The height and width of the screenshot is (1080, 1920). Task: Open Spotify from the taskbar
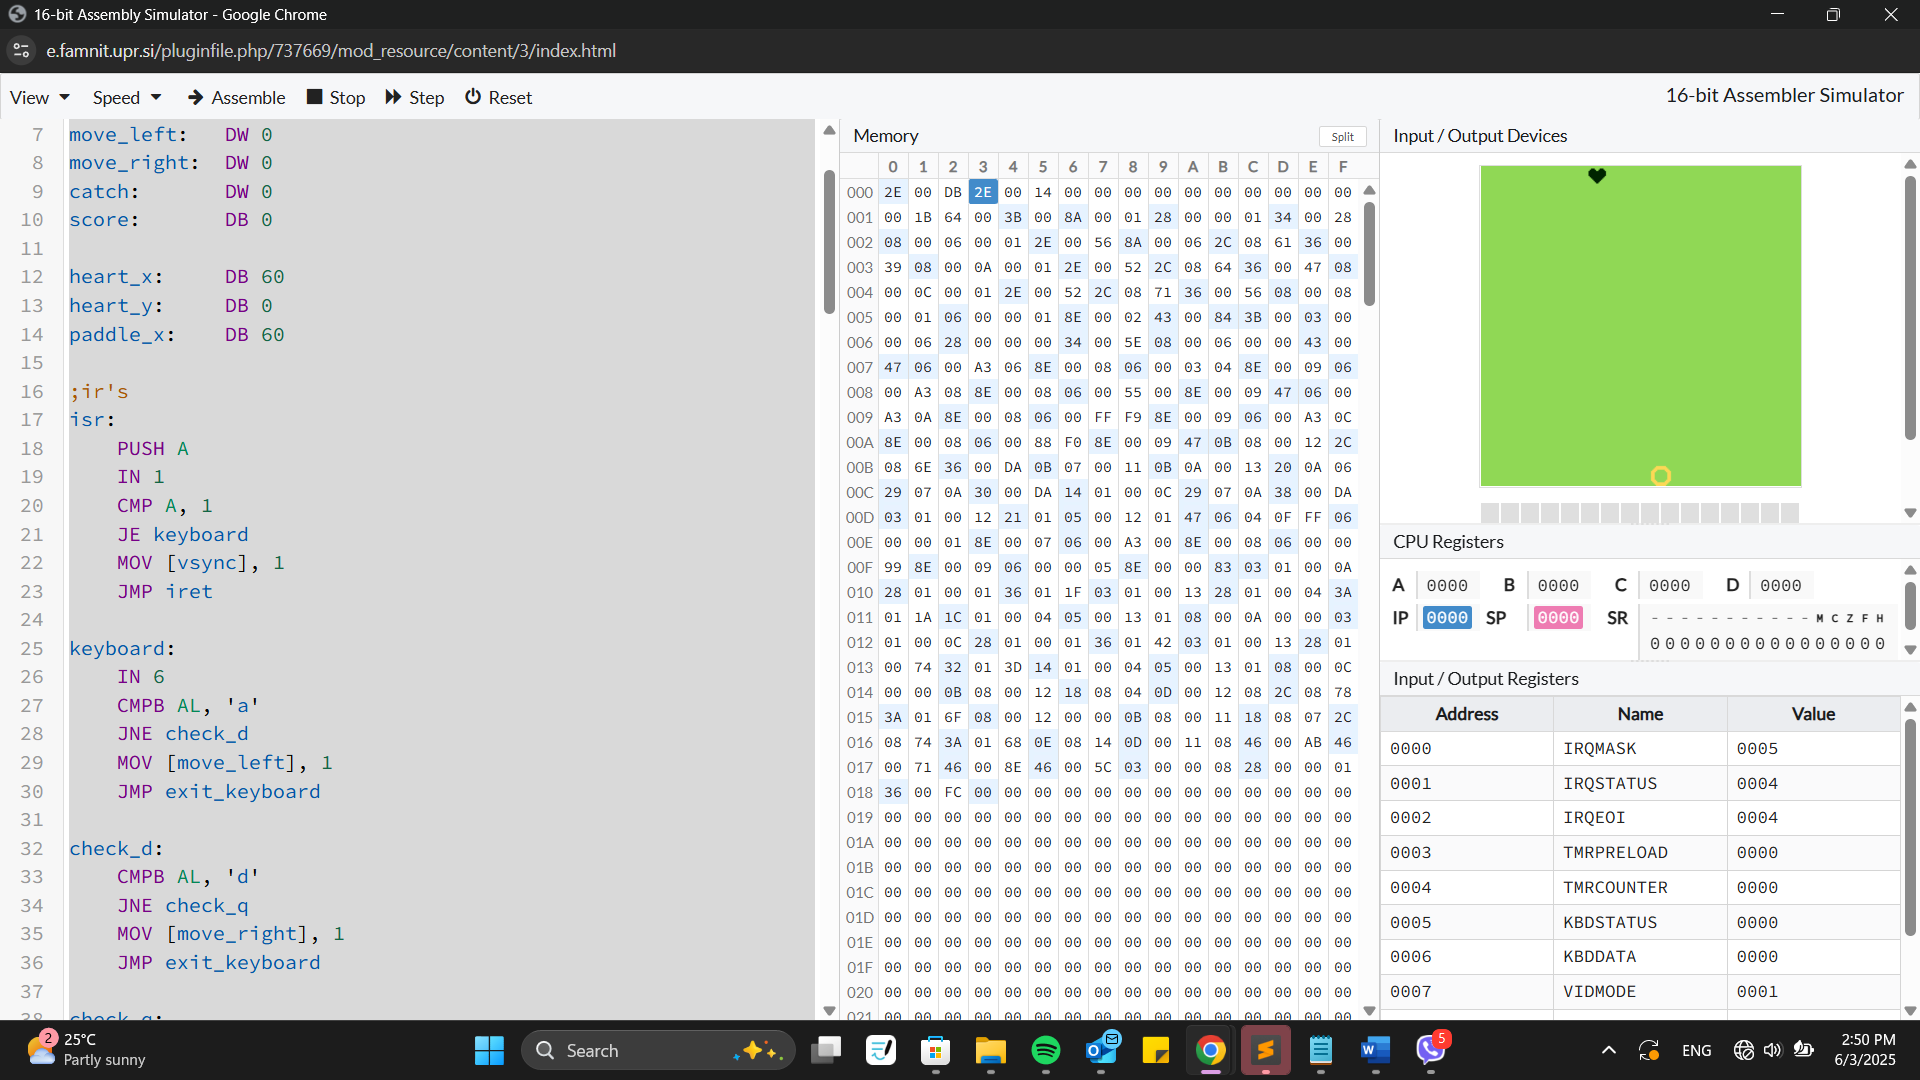coord(1045,1050)
